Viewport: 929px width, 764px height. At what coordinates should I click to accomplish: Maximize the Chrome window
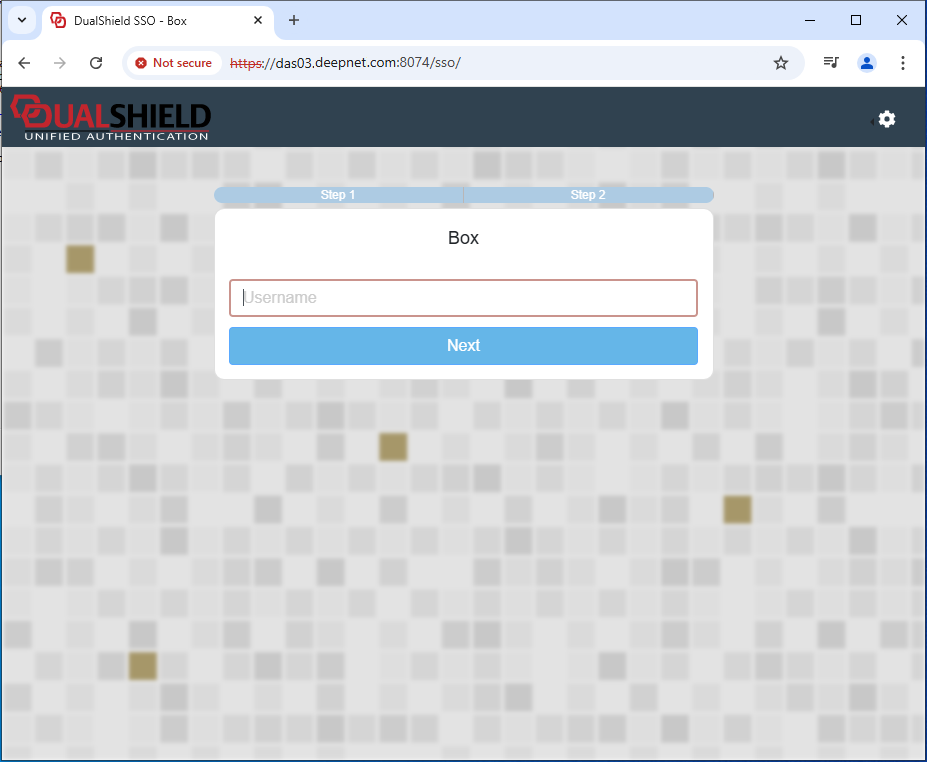click(856, 20)
